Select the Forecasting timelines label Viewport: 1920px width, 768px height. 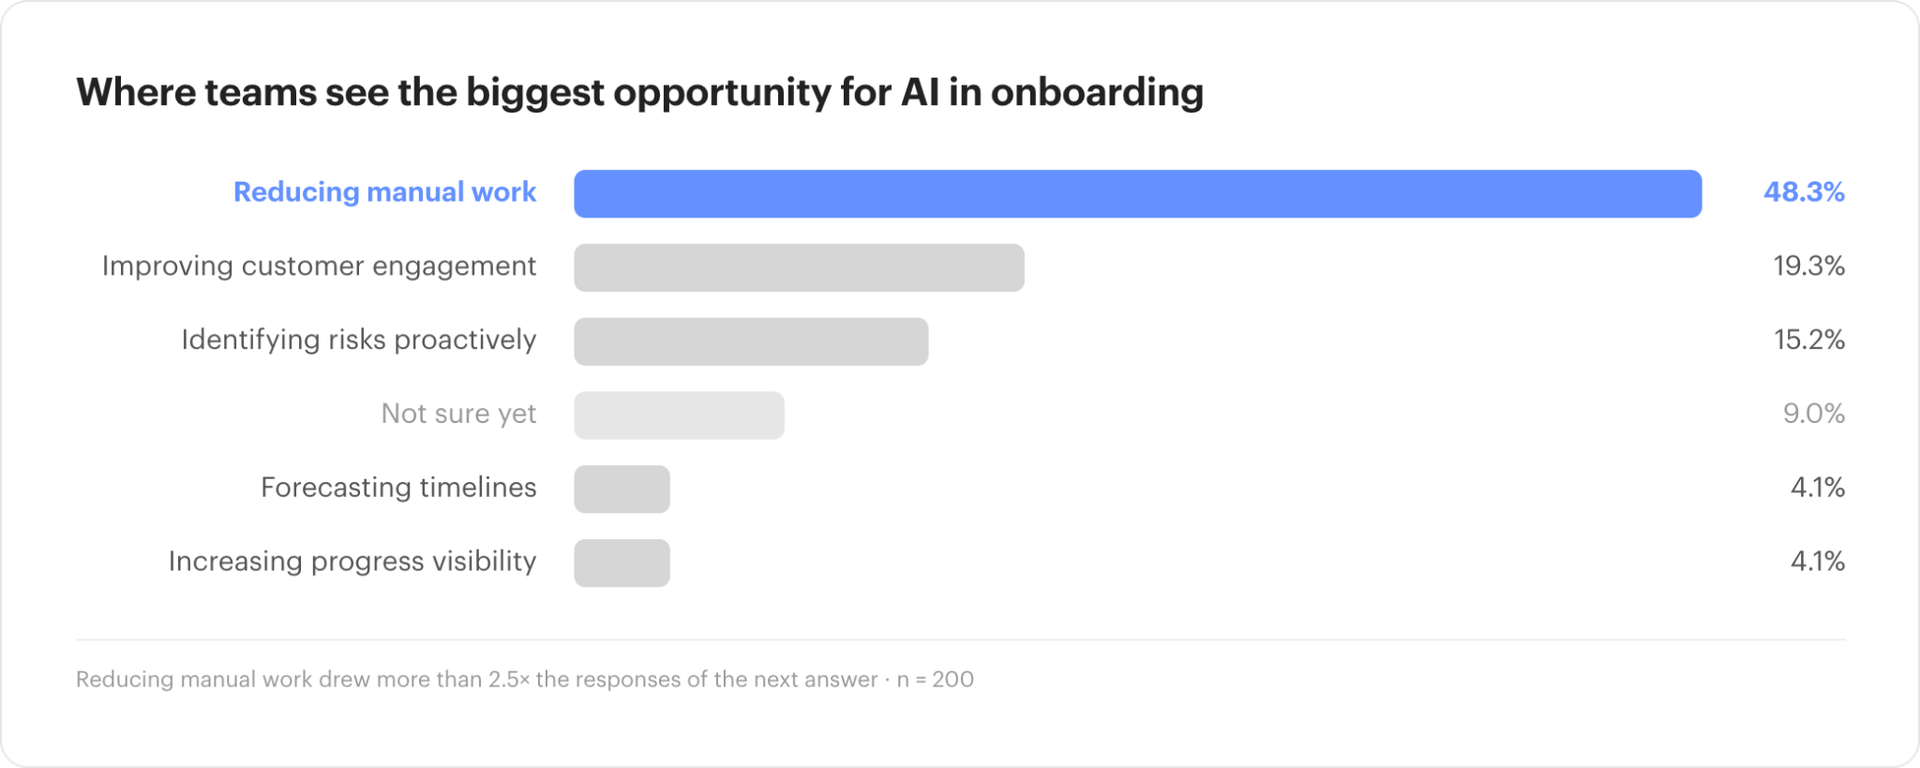pyautogui.click(x=398, y=488)
